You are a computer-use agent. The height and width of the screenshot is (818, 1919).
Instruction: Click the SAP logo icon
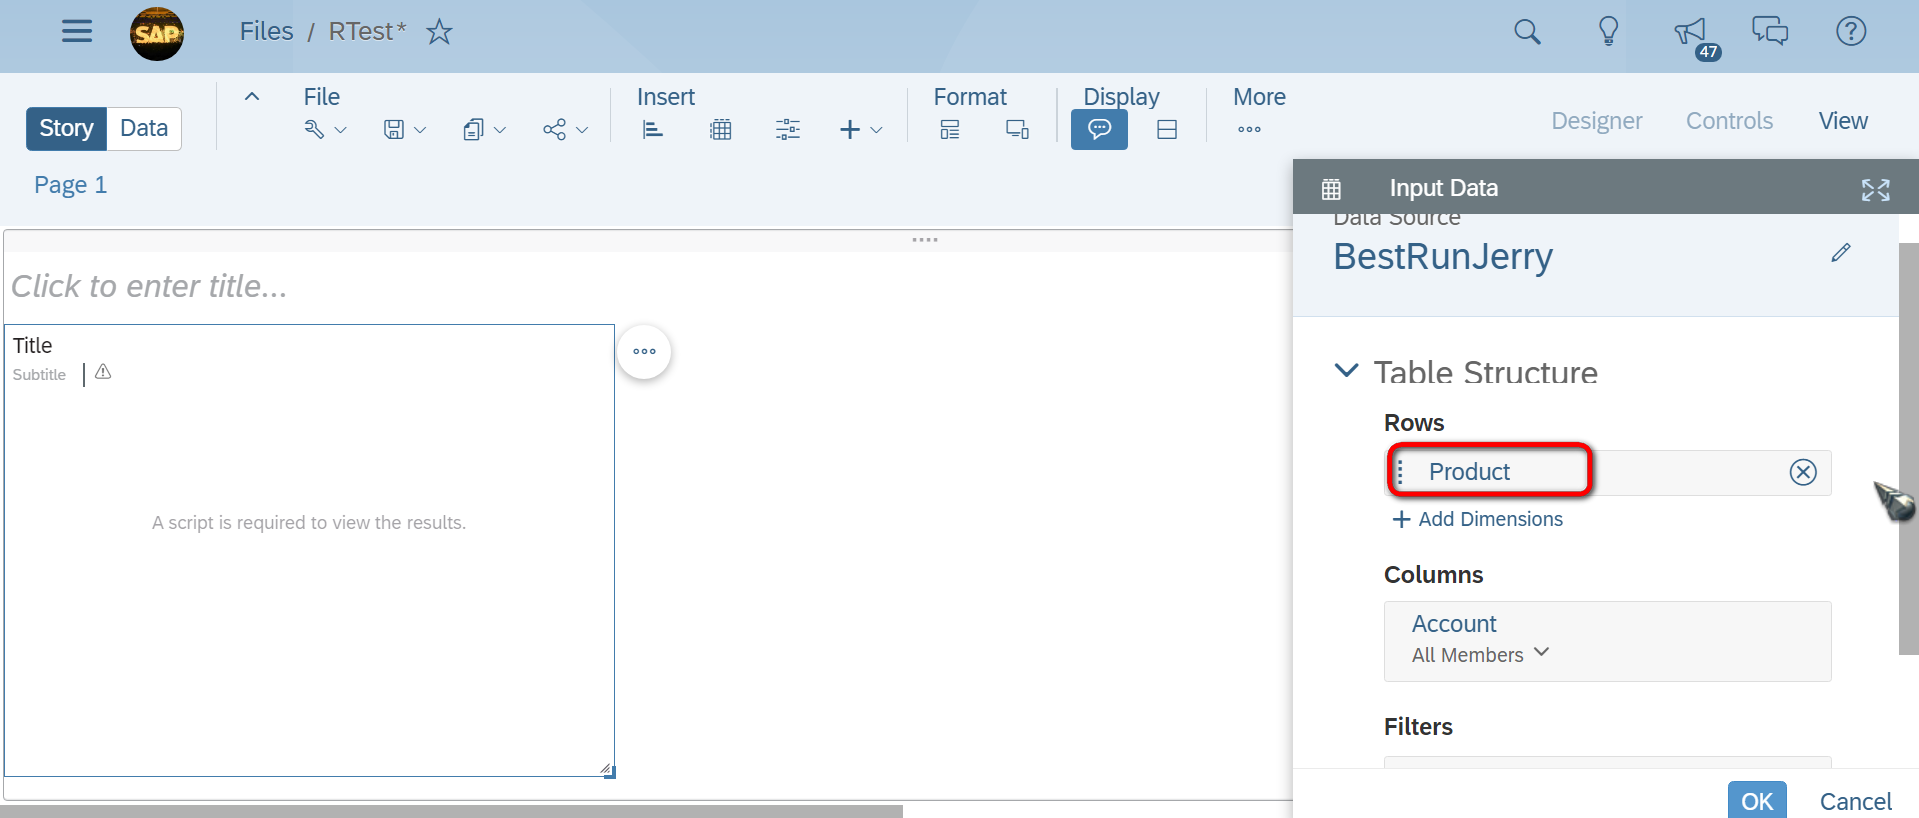(157, 33)
